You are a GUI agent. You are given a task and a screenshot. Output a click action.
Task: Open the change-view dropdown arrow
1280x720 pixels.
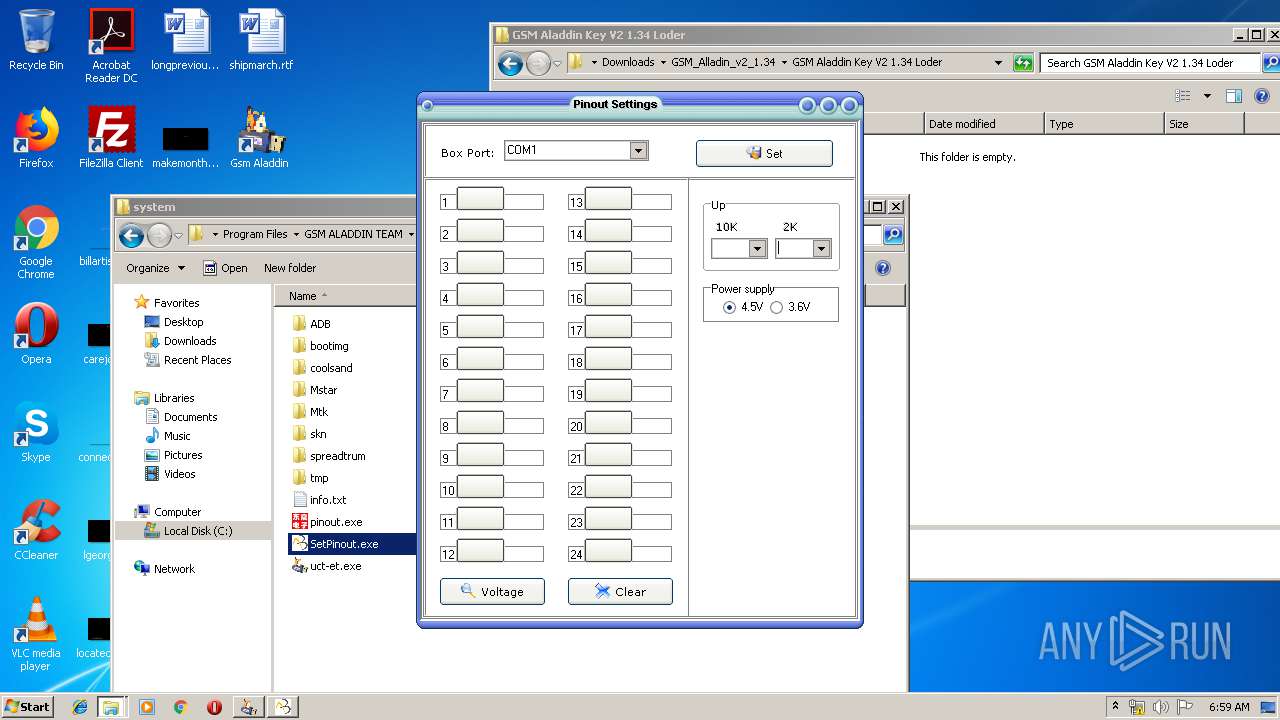[x=1207, y=96]
